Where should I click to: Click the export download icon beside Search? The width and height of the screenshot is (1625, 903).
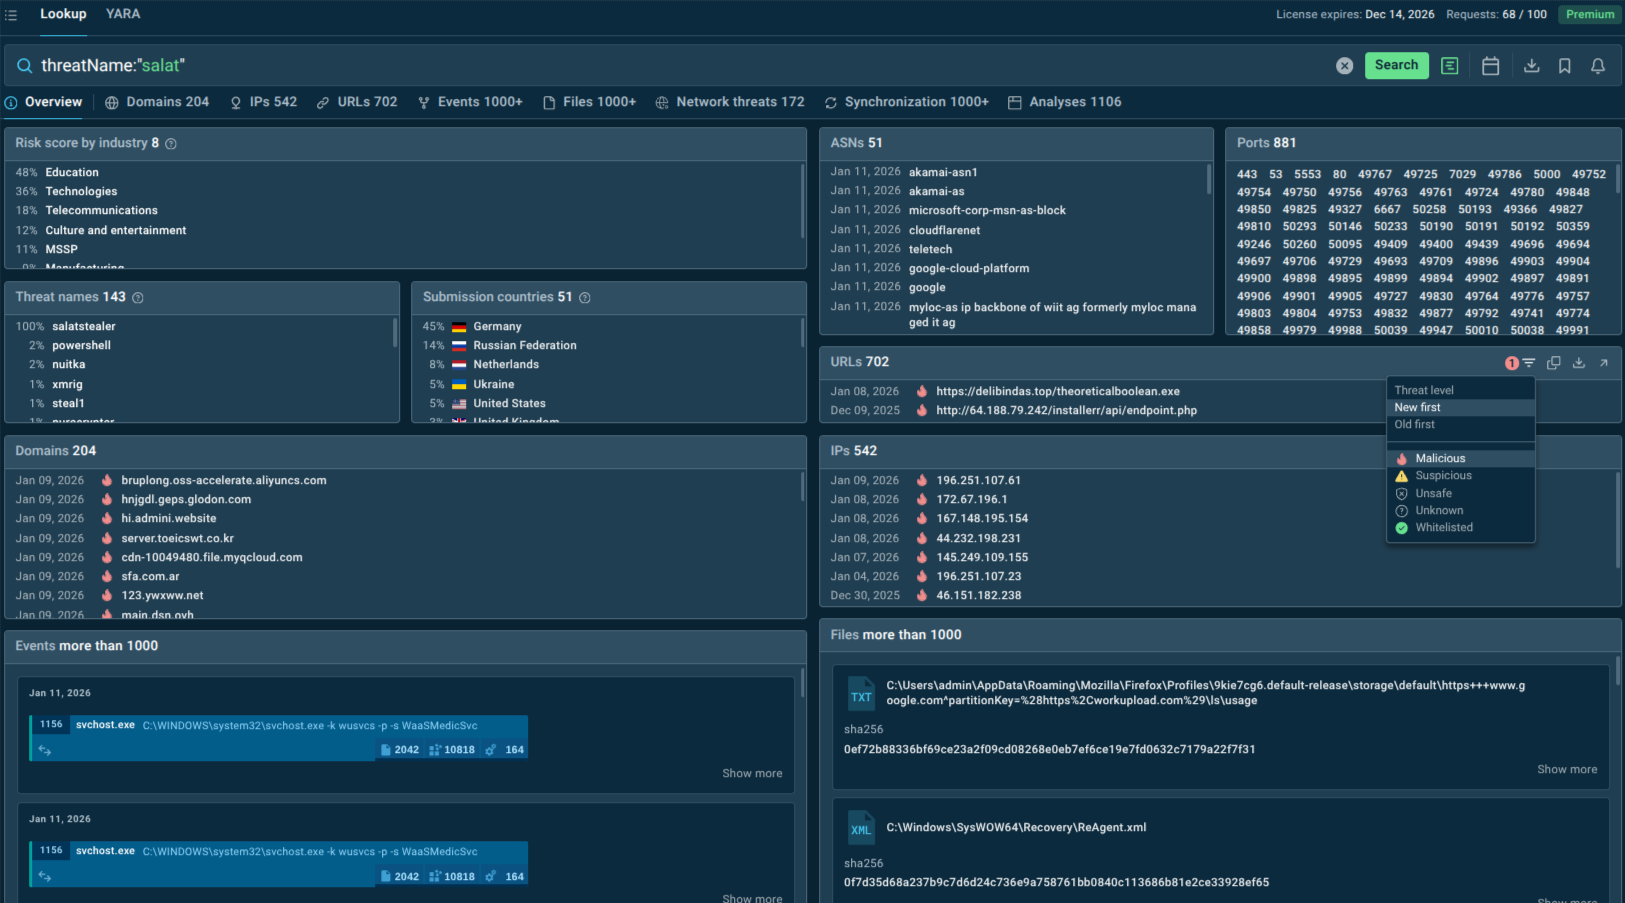1529,65
